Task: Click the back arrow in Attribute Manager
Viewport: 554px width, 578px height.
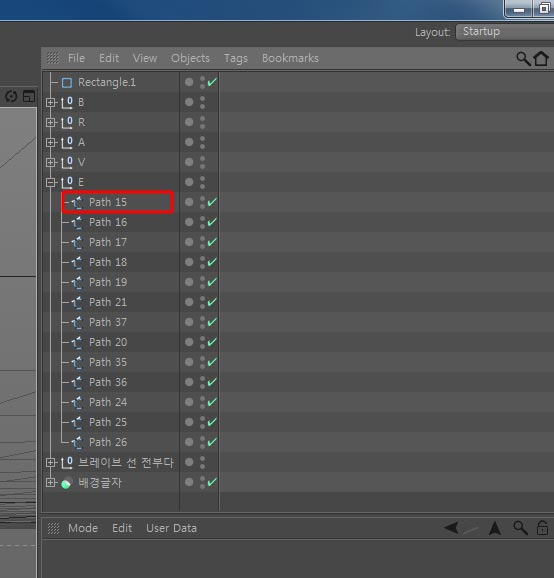Action: click(x=451, y=527)
